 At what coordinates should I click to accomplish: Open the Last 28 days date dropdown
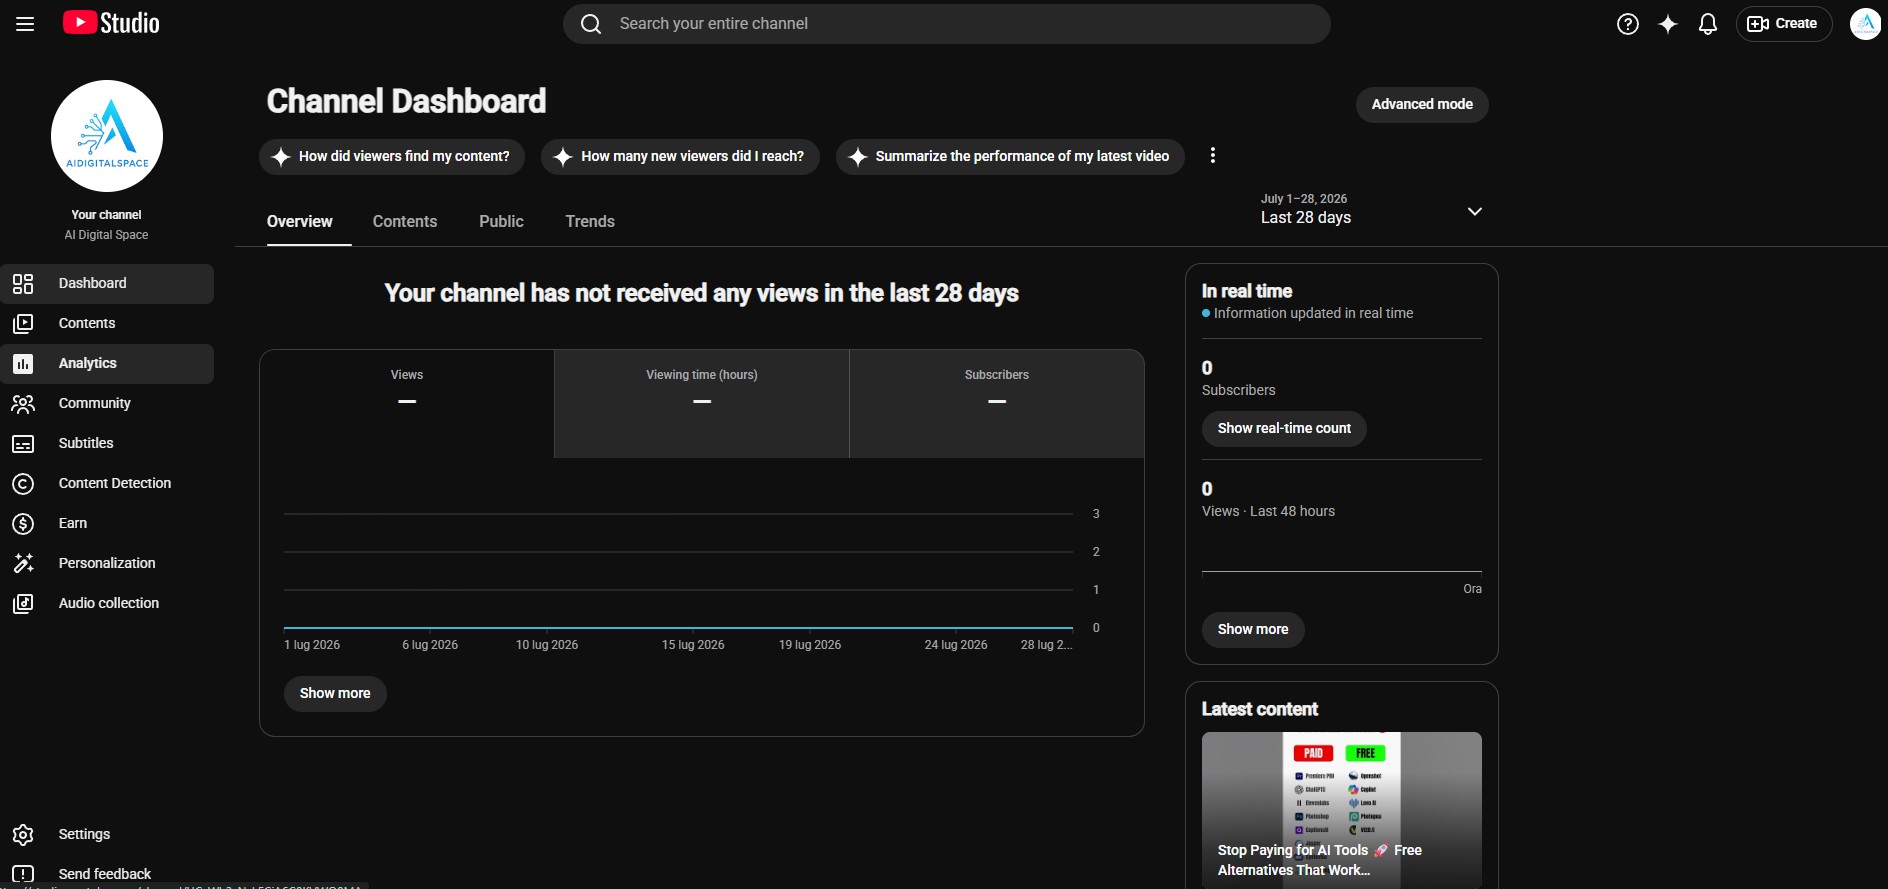pyautogui.click(x=1372, y=210)
